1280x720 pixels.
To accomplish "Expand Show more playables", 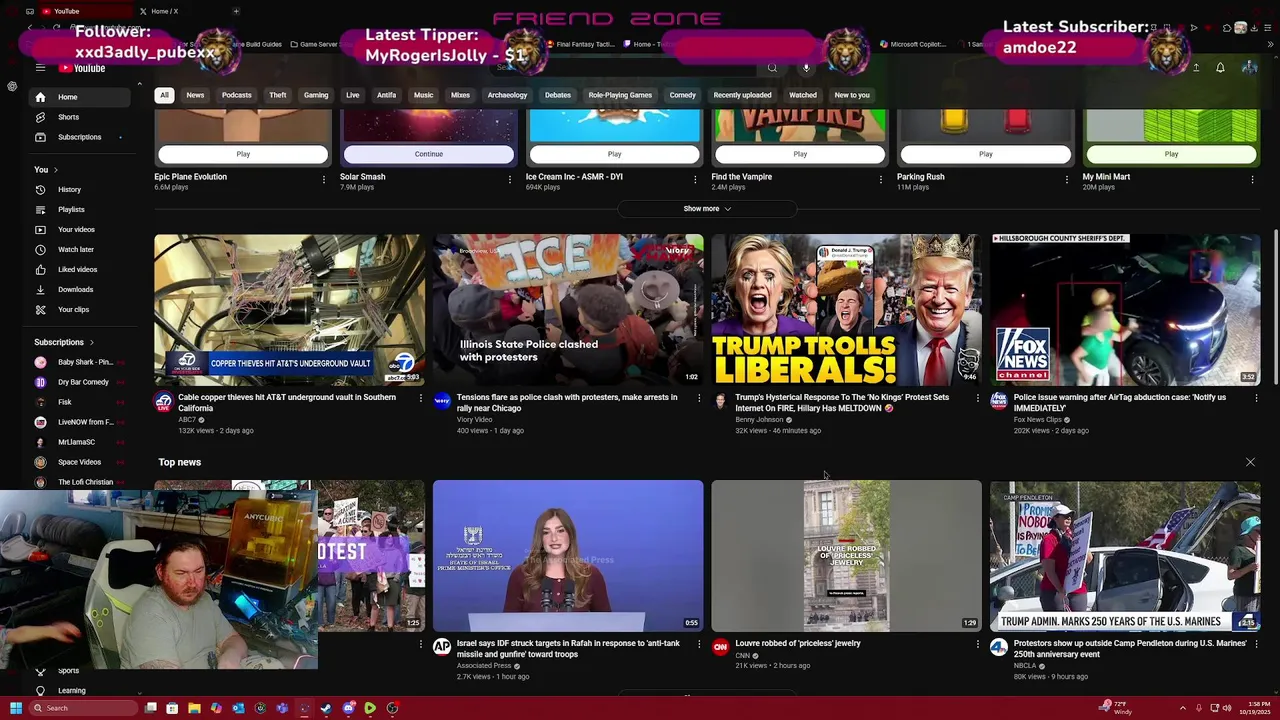I will (707, 209).
